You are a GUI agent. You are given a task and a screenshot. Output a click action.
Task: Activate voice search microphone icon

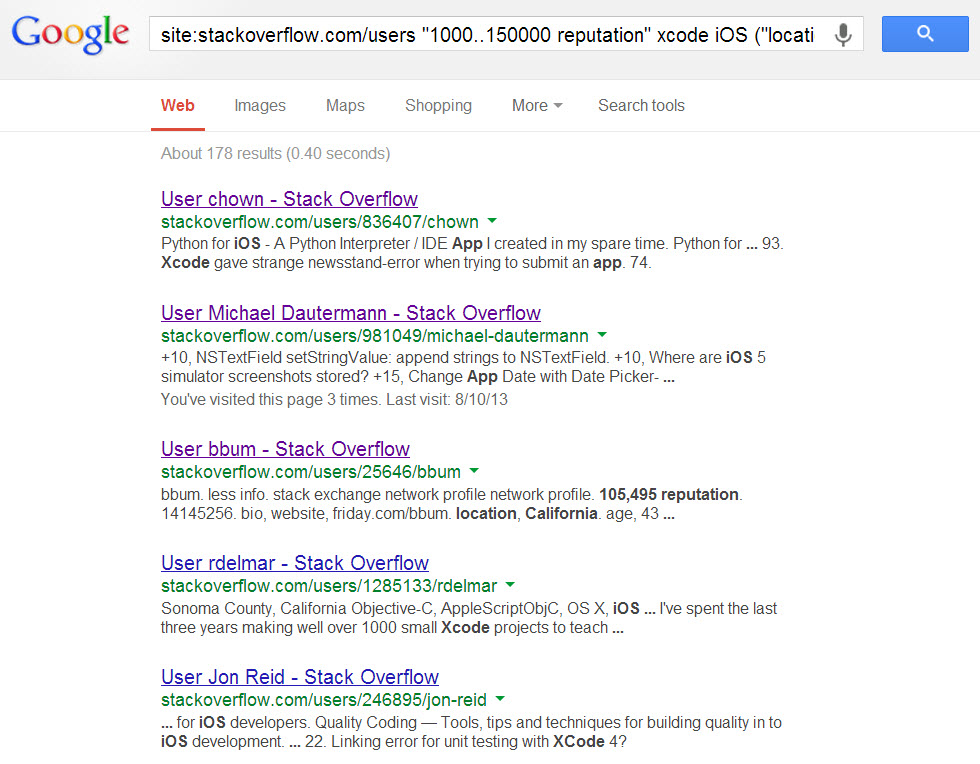coord(843,35)
